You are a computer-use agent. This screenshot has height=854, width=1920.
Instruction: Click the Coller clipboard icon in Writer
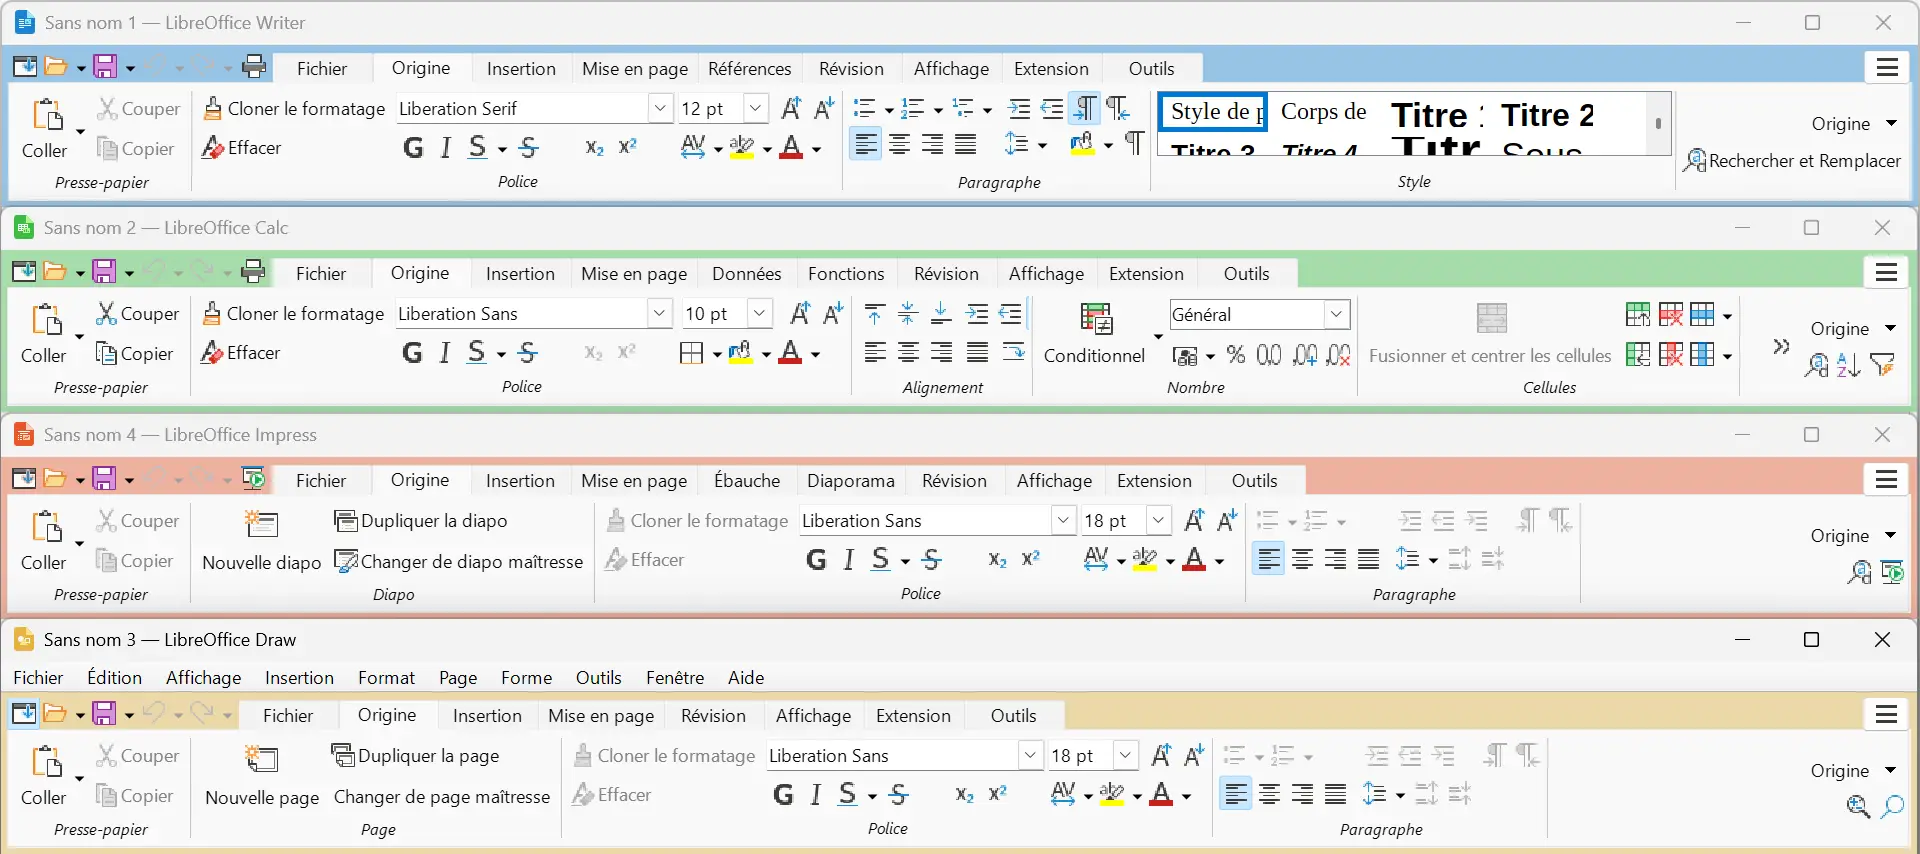point(46,115)
